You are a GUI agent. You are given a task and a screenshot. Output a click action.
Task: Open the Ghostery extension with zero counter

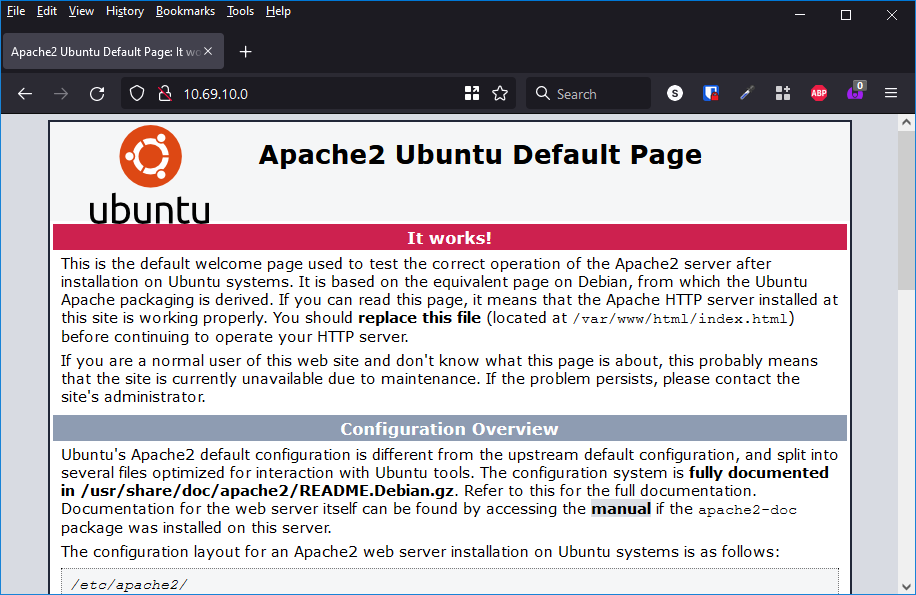[x=855, y=92]
